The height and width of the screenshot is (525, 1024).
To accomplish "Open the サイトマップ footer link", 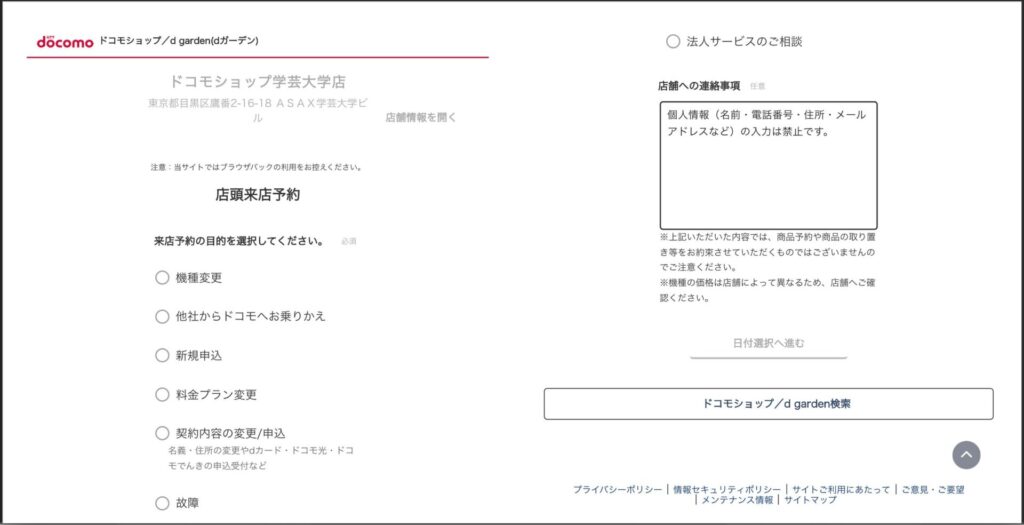I will point(810,500).
